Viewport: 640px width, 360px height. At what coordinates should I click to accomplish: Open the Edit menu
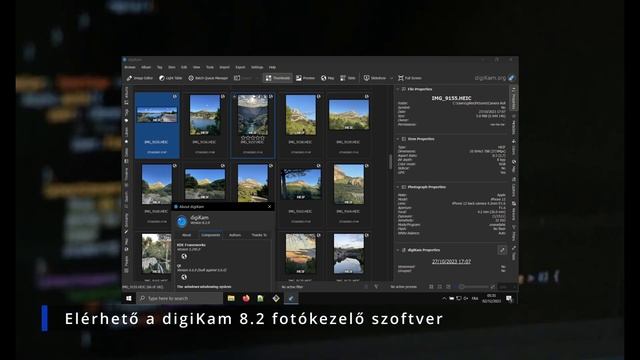(x=184, y=67)
